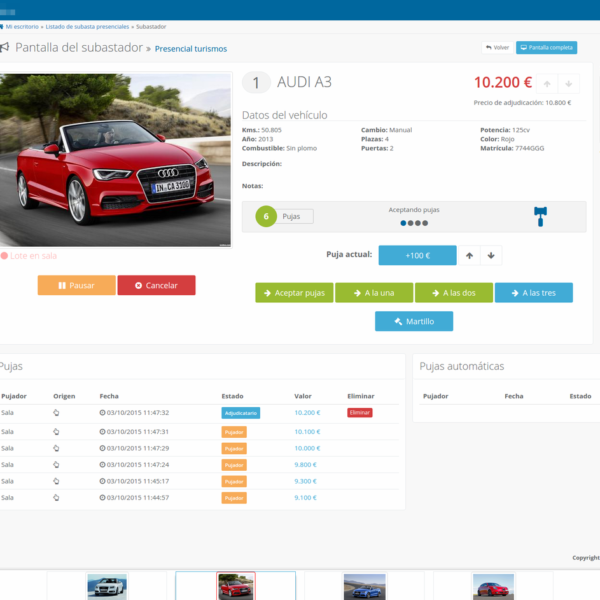Viewport: 600px width, 600px height.
Task: Open Listado de subasta presenciales breadcrumb
Action: 88,26
